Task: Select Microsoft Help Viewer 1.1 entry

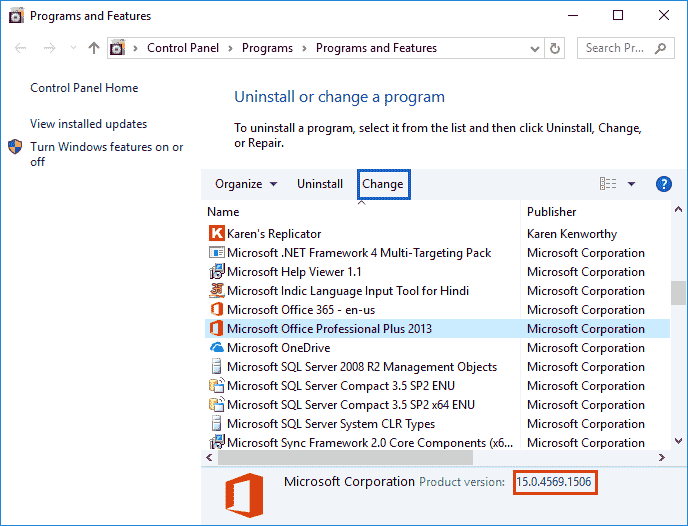Action: [294, 272]
